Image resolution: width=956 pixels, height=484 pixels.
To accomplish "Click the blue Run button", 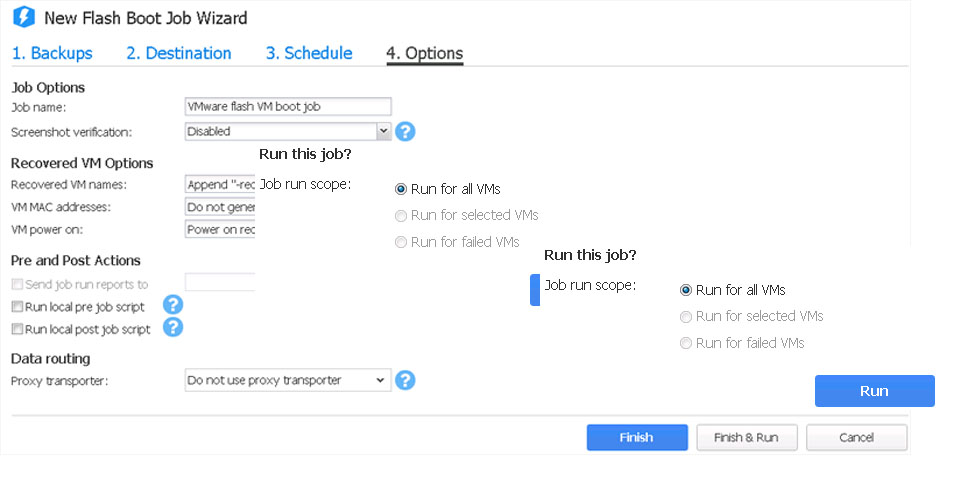I will pyautogui.click(x=874, y=391).
